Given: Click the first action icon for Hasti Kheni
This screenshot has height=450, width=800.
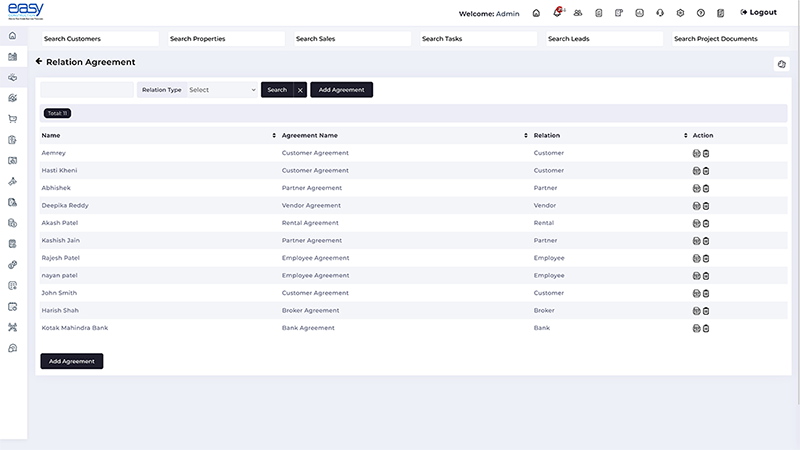Looking at the screenshot, I should [x=696, y=171].
